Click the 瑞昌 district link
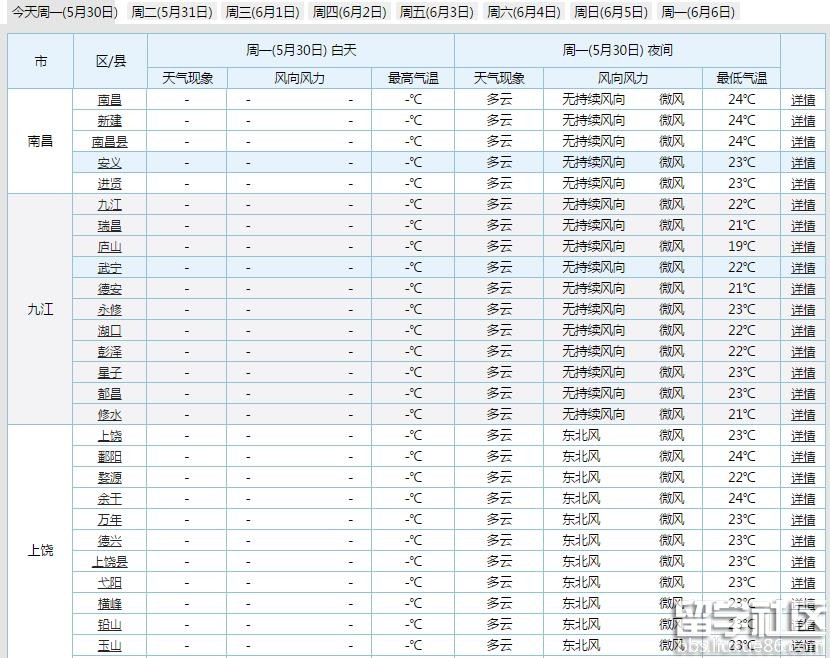The height and width of the screenshot is (658, 830). point(110,226)
